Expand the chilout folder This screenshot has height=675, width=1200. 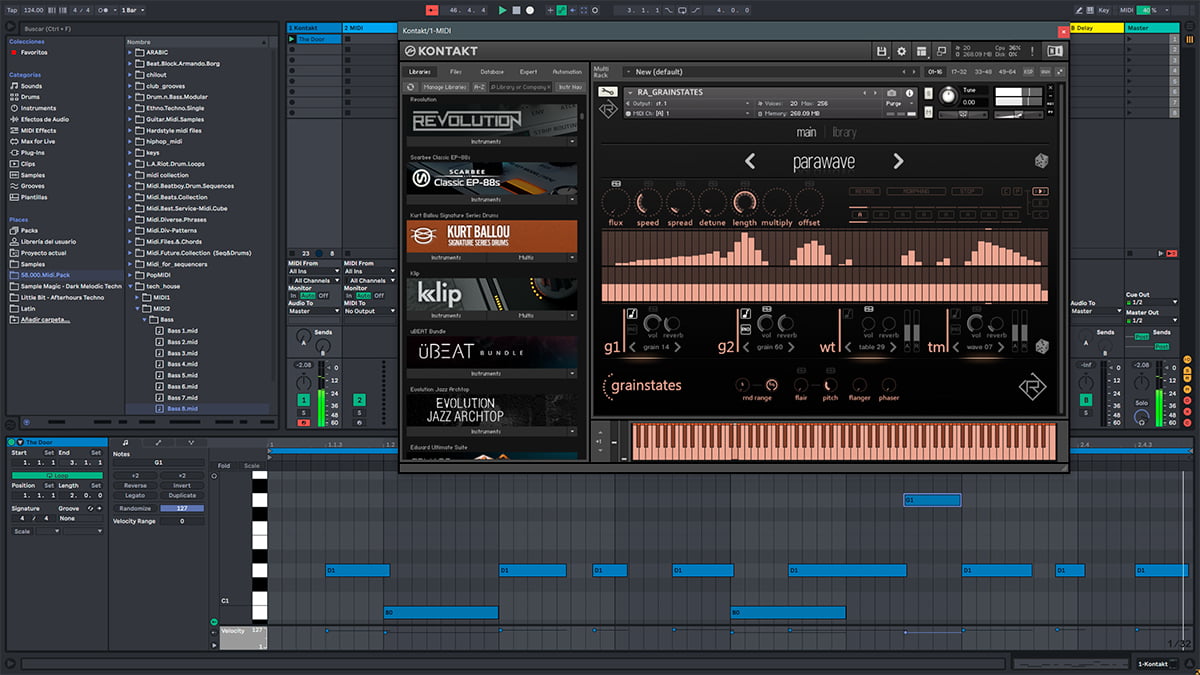point(130,75)
